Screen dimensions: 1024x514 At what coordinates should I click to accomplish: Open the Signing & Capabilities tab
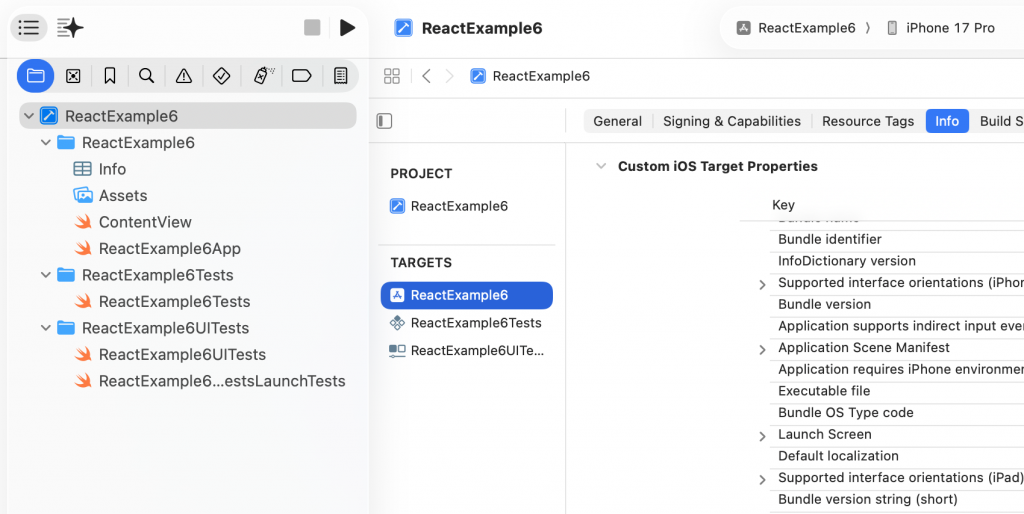tap(731, 121)
